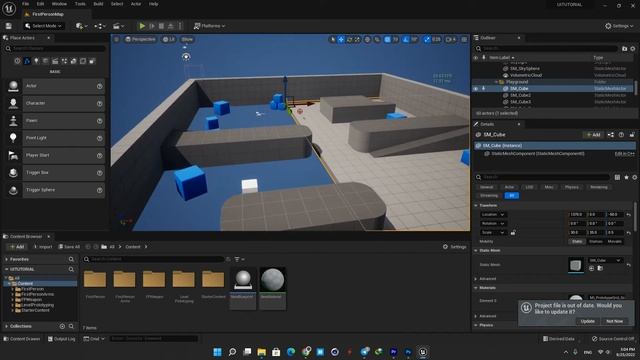
Task: Select the All filter in Details
Action: tap(512, 196)
